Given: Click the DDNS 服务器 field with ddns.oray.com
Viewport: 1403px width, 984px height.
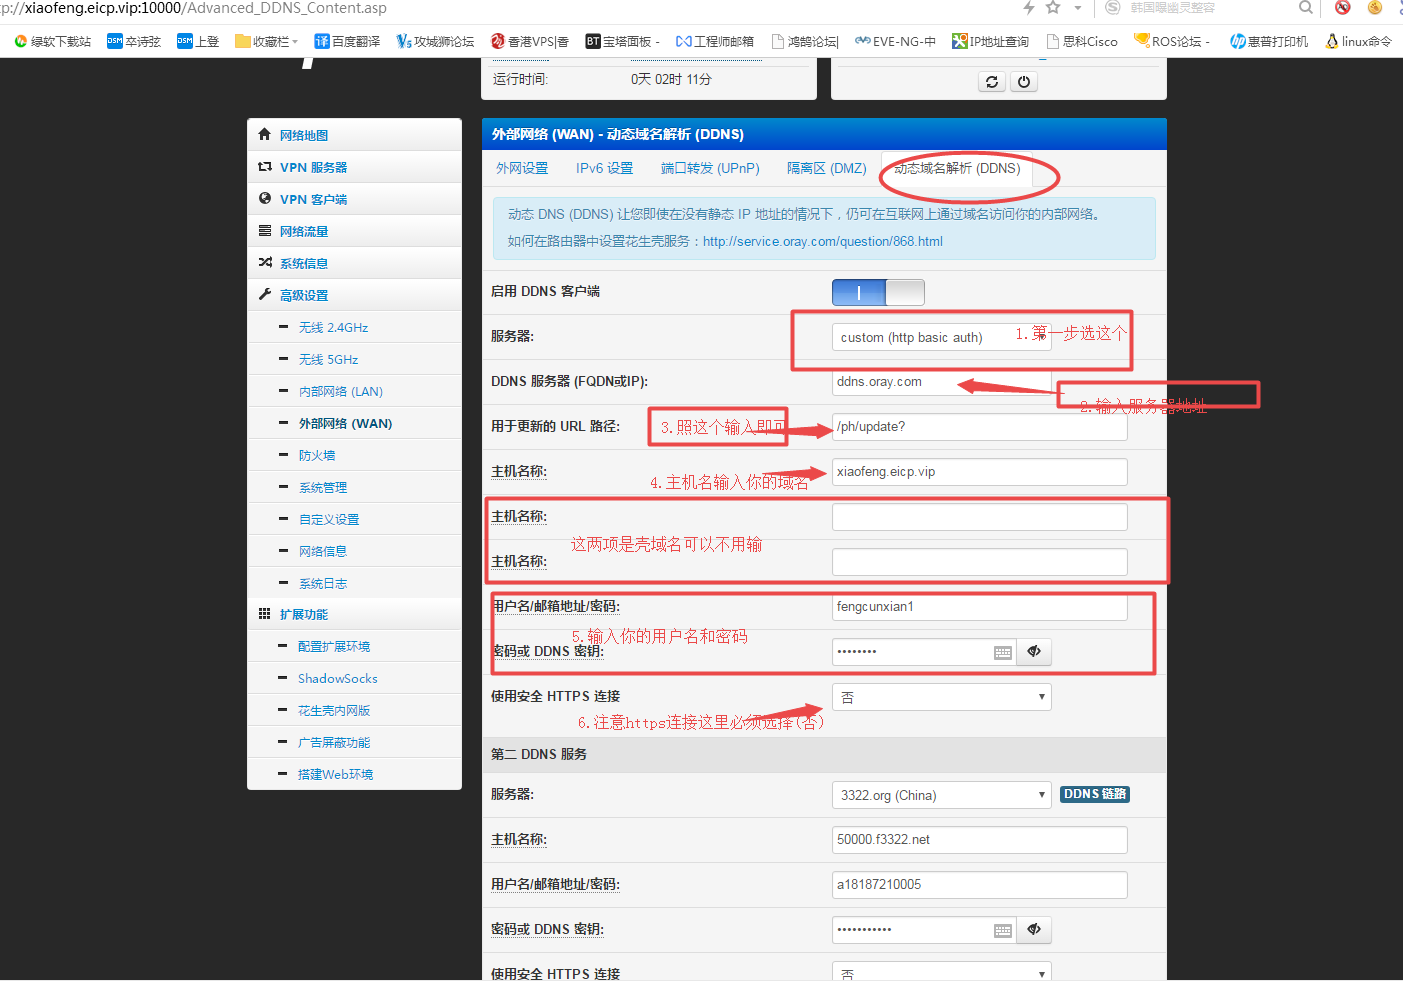Looking at the screenshot, I should click(x=941, y=382).
